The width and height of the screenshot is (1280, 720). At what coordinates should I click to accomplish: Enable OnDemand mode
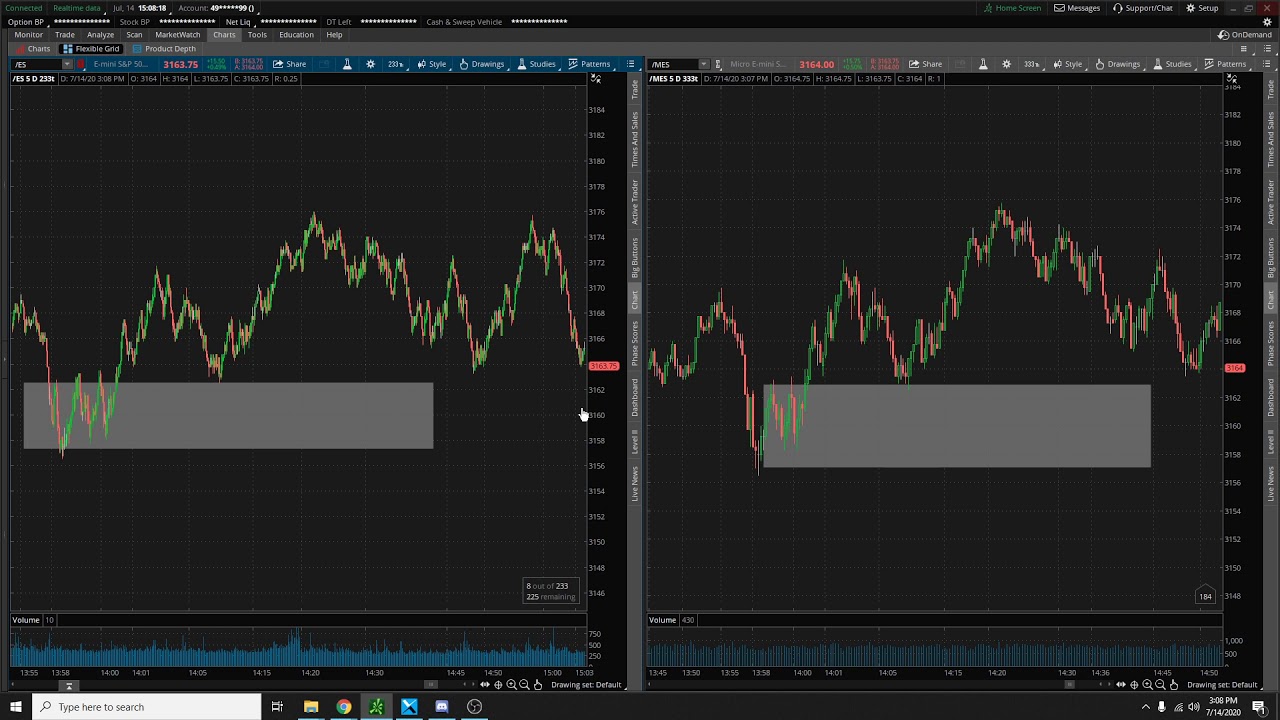point(1245,35)
